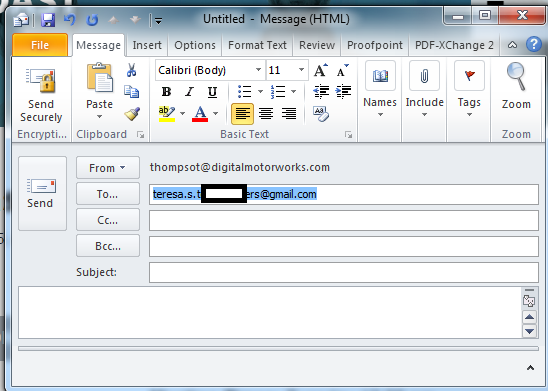Open font color dropdown arrow

[x=215, y=114]
